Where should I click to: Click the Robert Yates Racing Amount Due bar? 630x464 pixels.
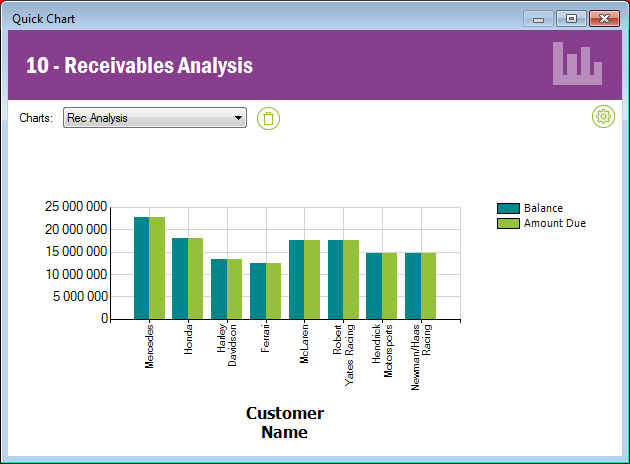pos(351,280)
